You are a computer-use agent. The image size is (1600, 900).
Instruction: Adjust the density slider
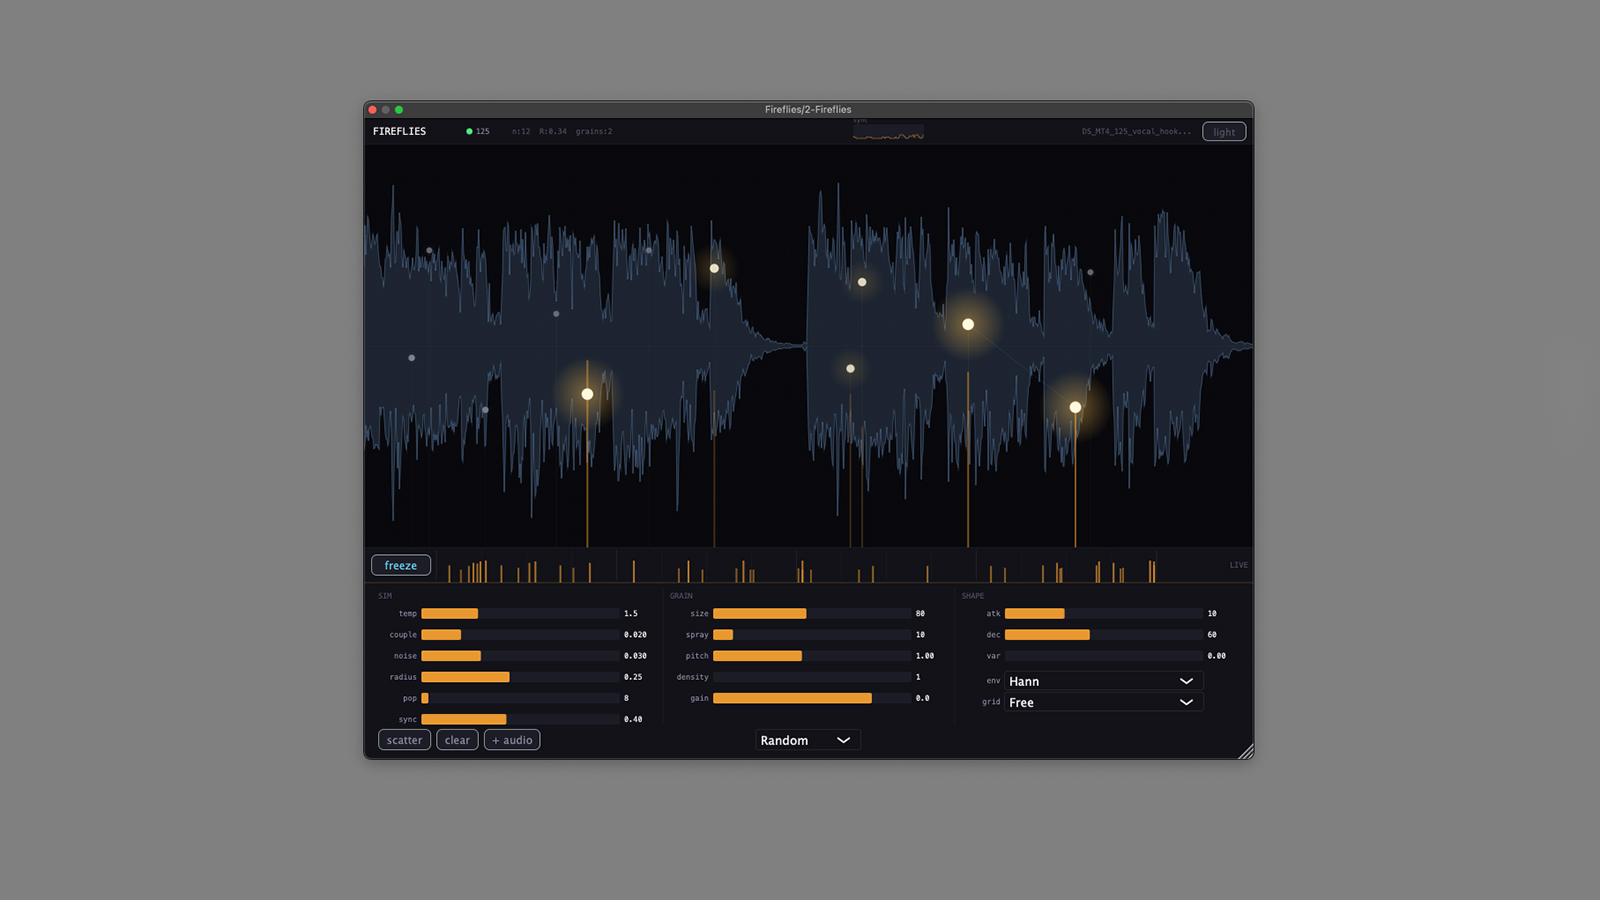[812, 677]
